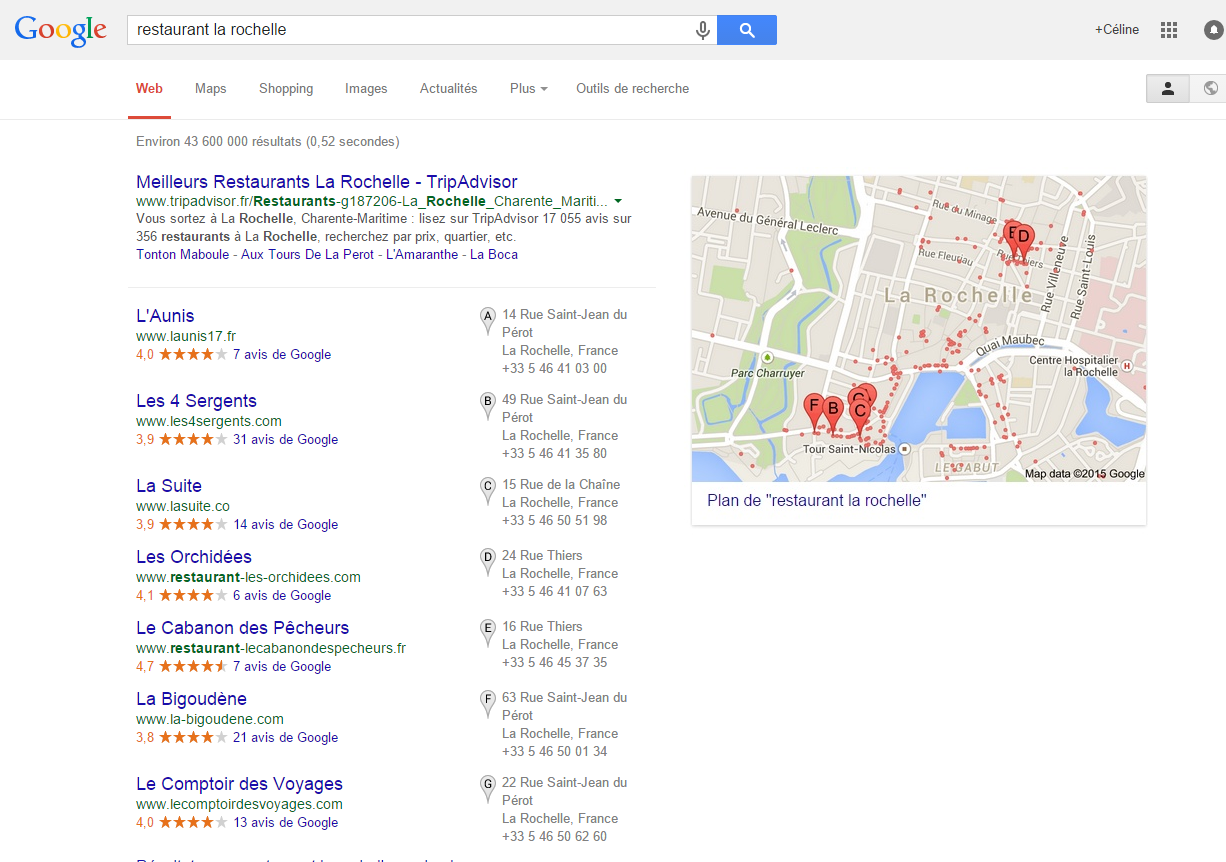The image size is (1226, 862).
Task: Activate voice search microphone icon
Action: tap(703, 30)
